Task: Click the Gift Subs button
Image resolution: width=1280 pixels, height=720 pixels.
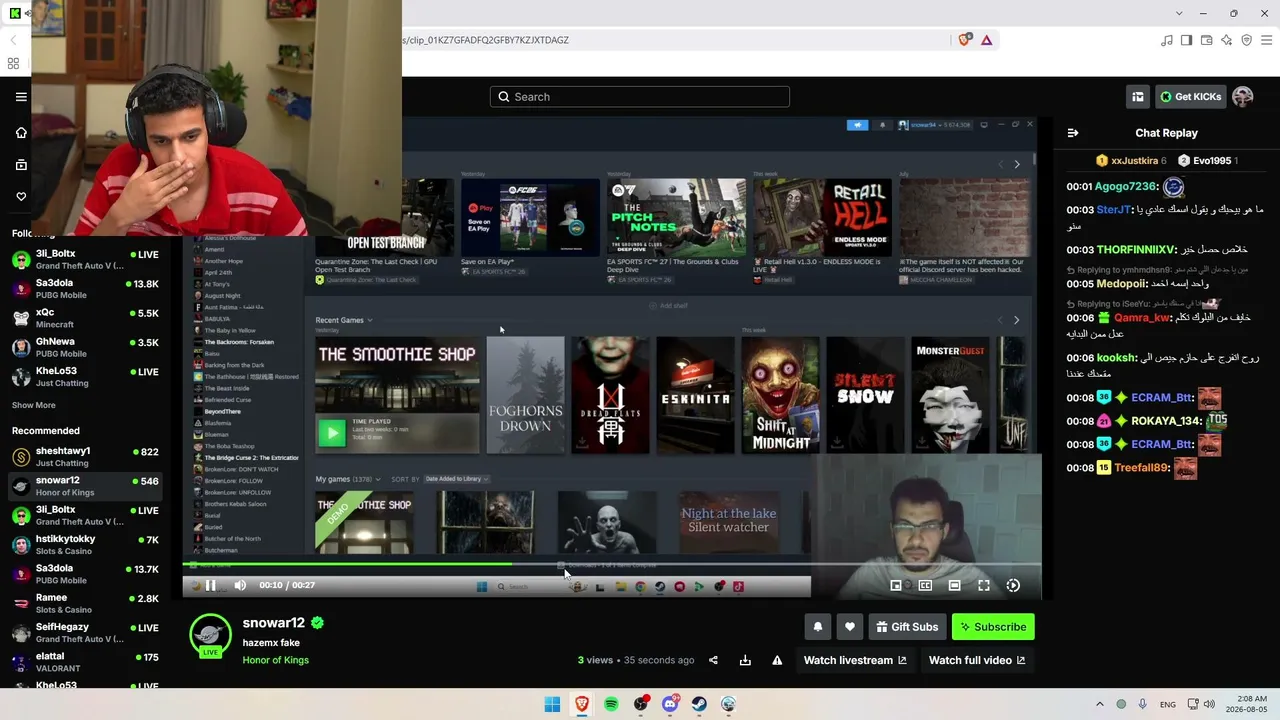Action: coord(907,627)
